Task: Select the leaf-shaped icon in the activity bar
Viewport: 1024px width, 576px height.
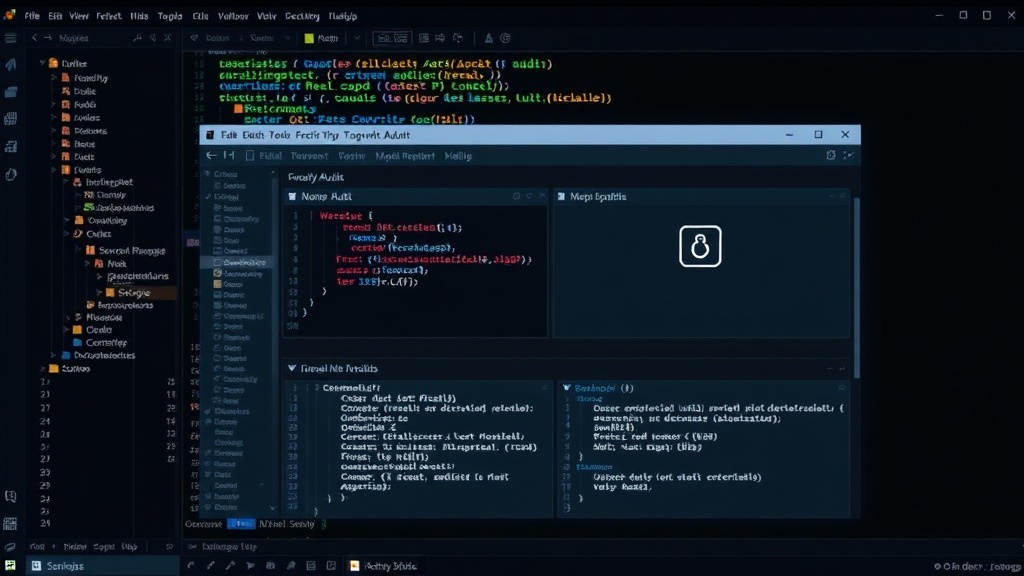Action: click(x=10, y=65)
